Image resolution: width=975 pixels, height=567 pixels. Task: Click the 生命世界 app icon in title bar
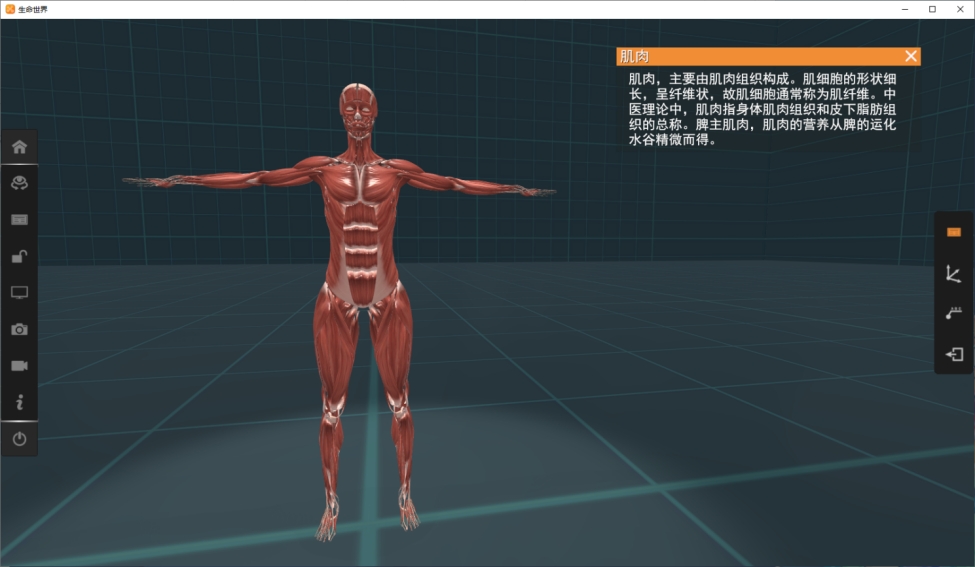point(10,9)
